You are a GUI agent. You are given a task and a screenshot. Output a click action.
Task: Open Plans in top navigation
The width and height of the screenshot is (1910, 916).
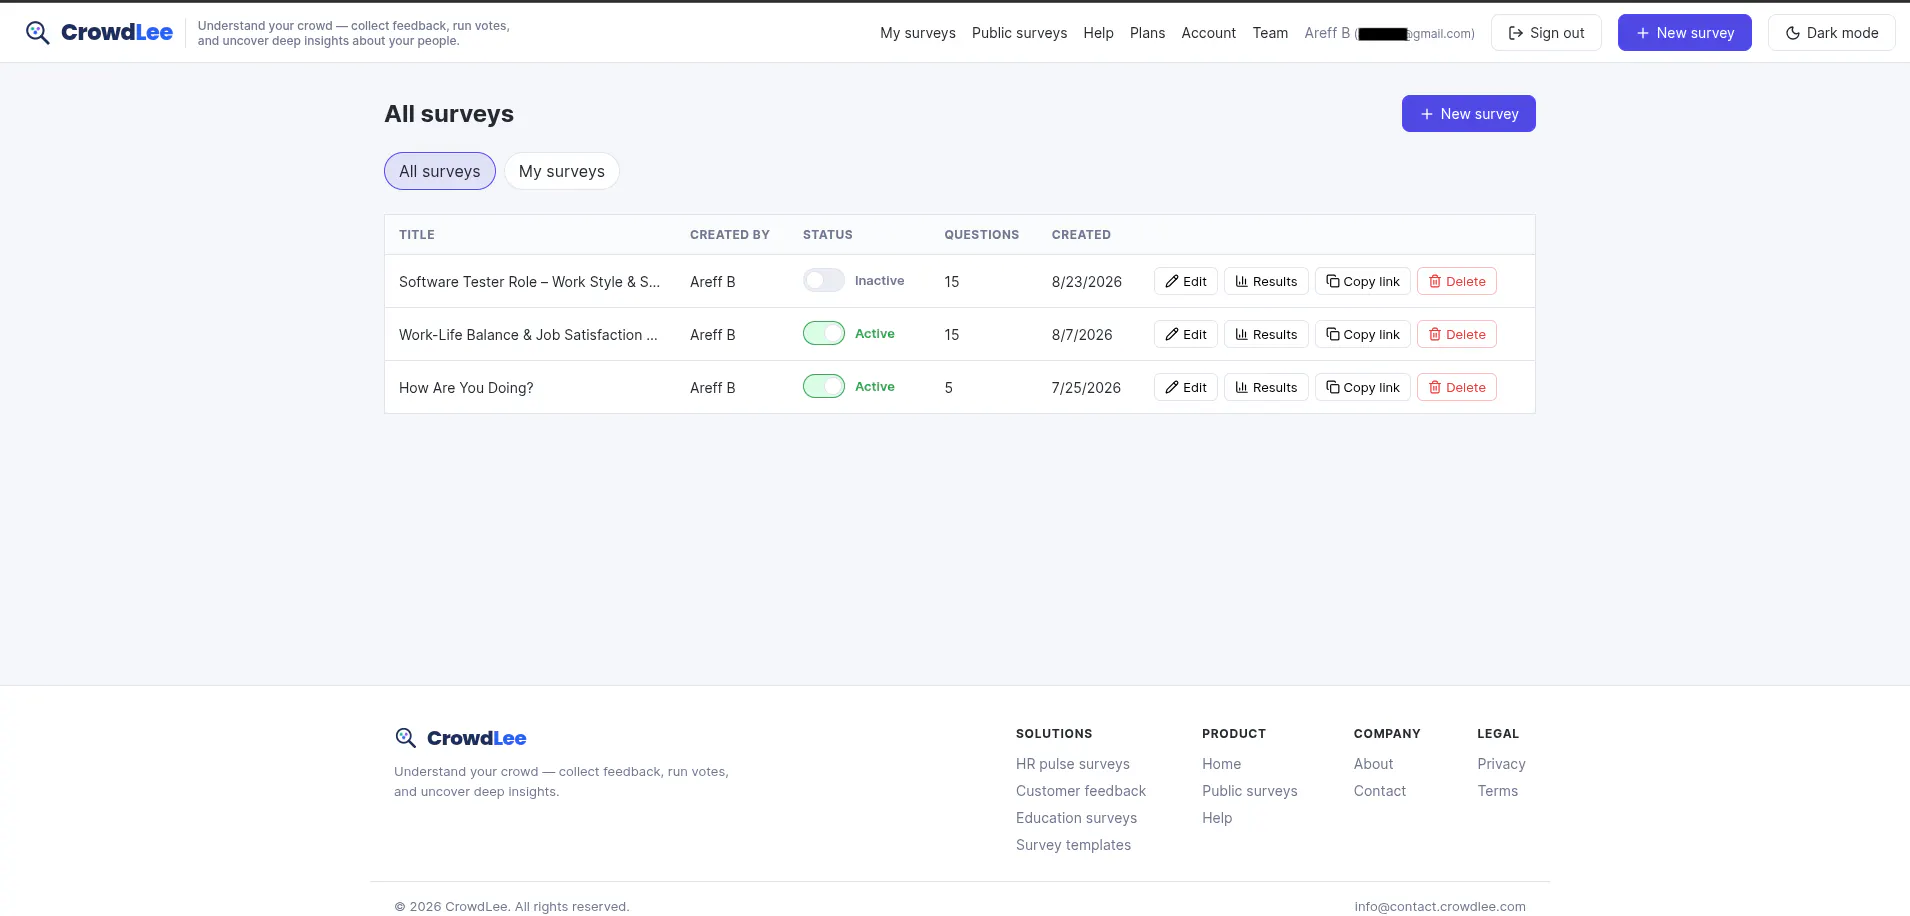click(x=1147, y=33)
